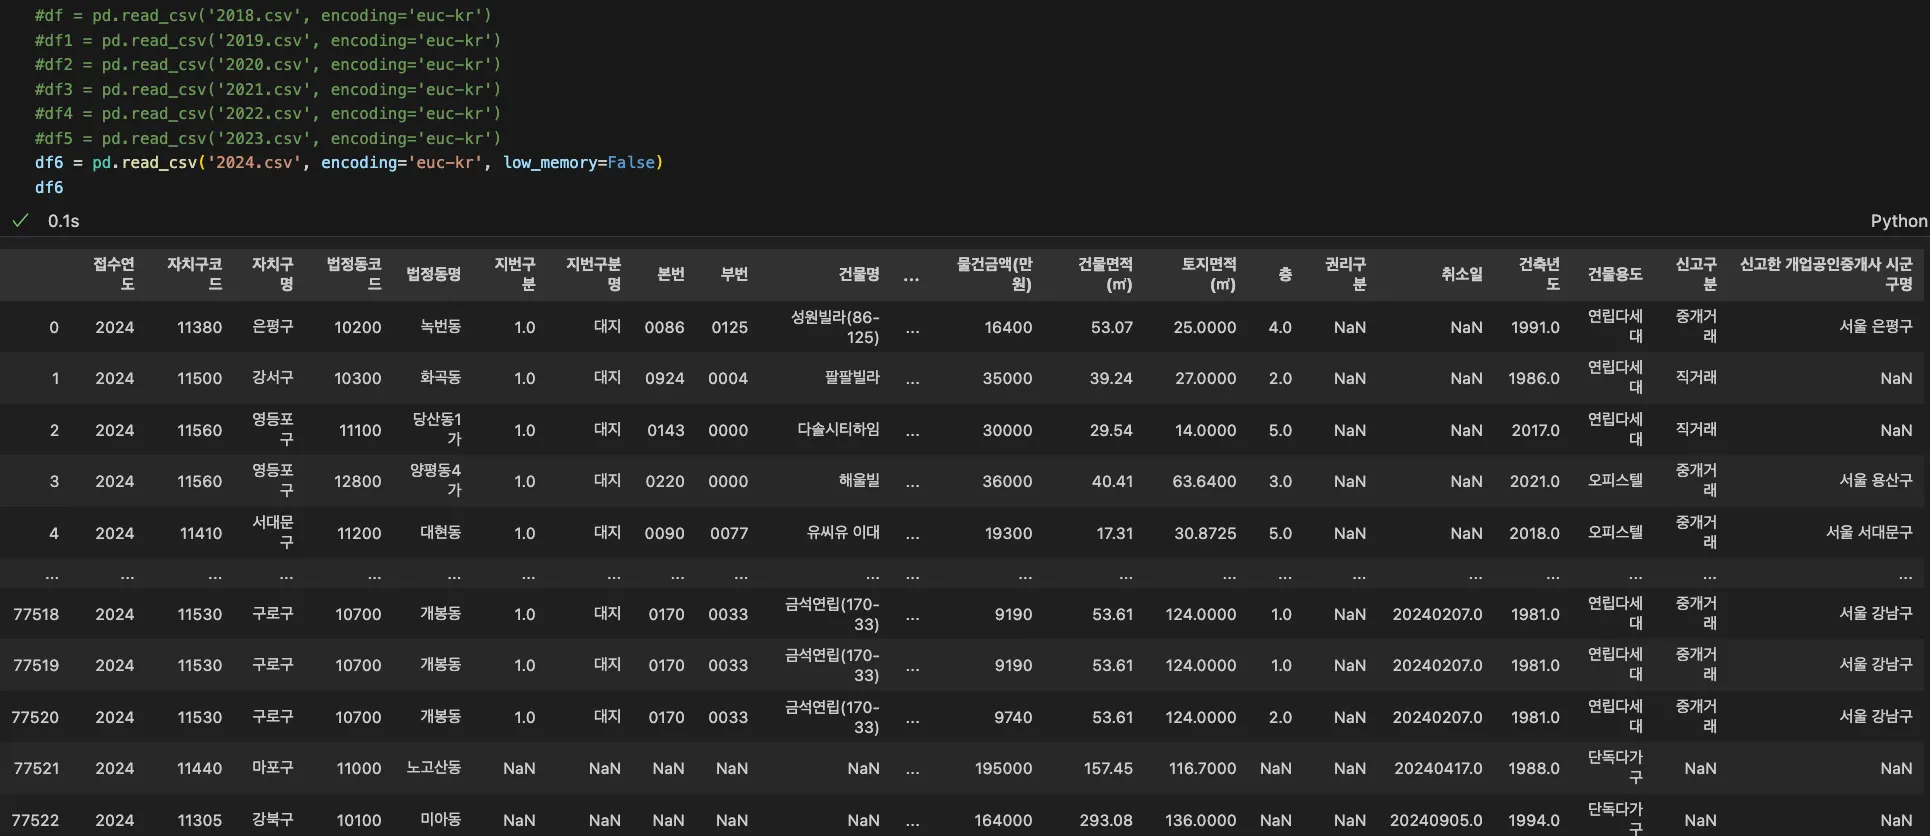Select the 법정동명 column header
1930x836 pixels.
(x=433, y=274)
